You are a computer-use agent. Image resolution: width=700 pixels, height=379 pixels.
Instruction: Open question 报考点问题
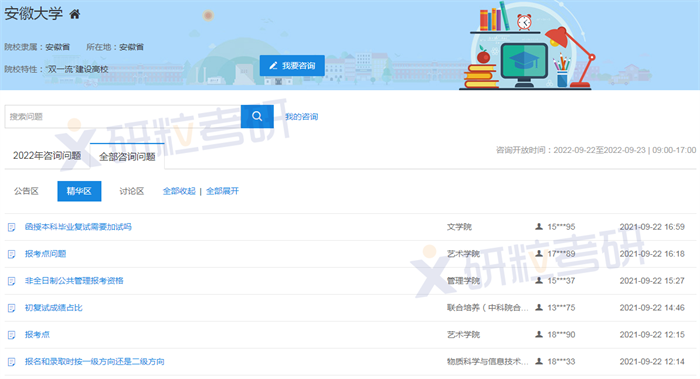[45, 254]
